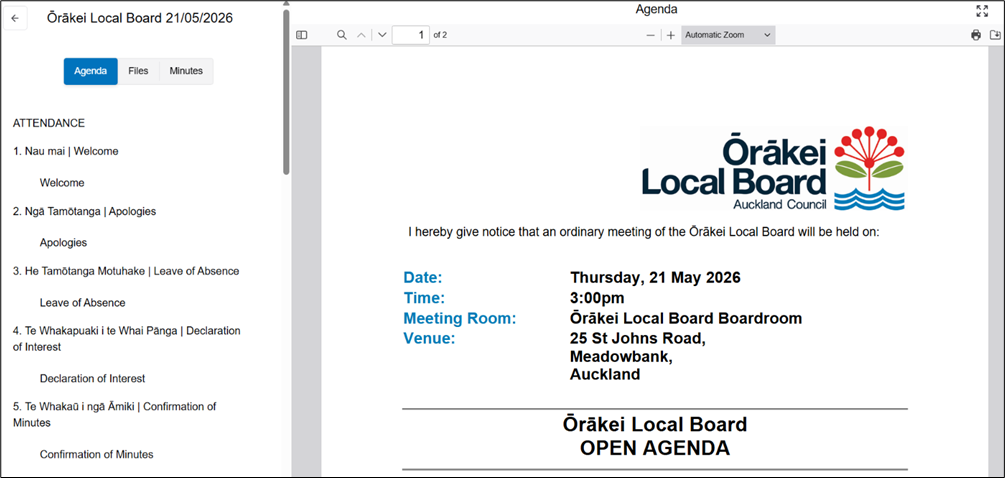Click '25 St Johns Road,' venue text
The height and width of the screenshot is (478, 1005).
(638, 338)
